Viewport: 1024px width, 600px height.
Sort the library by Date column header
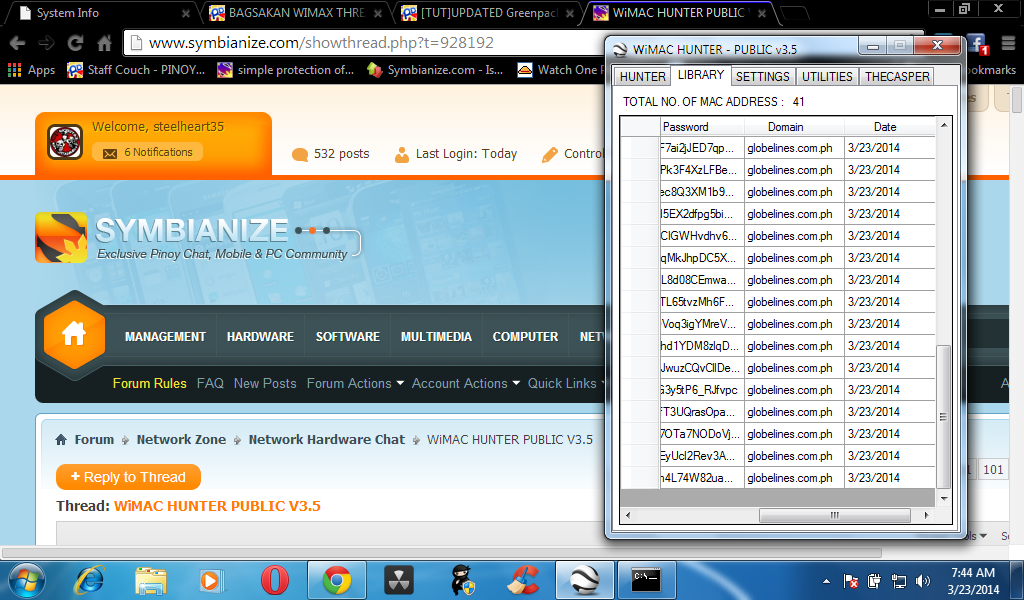[x=890, y=127]
